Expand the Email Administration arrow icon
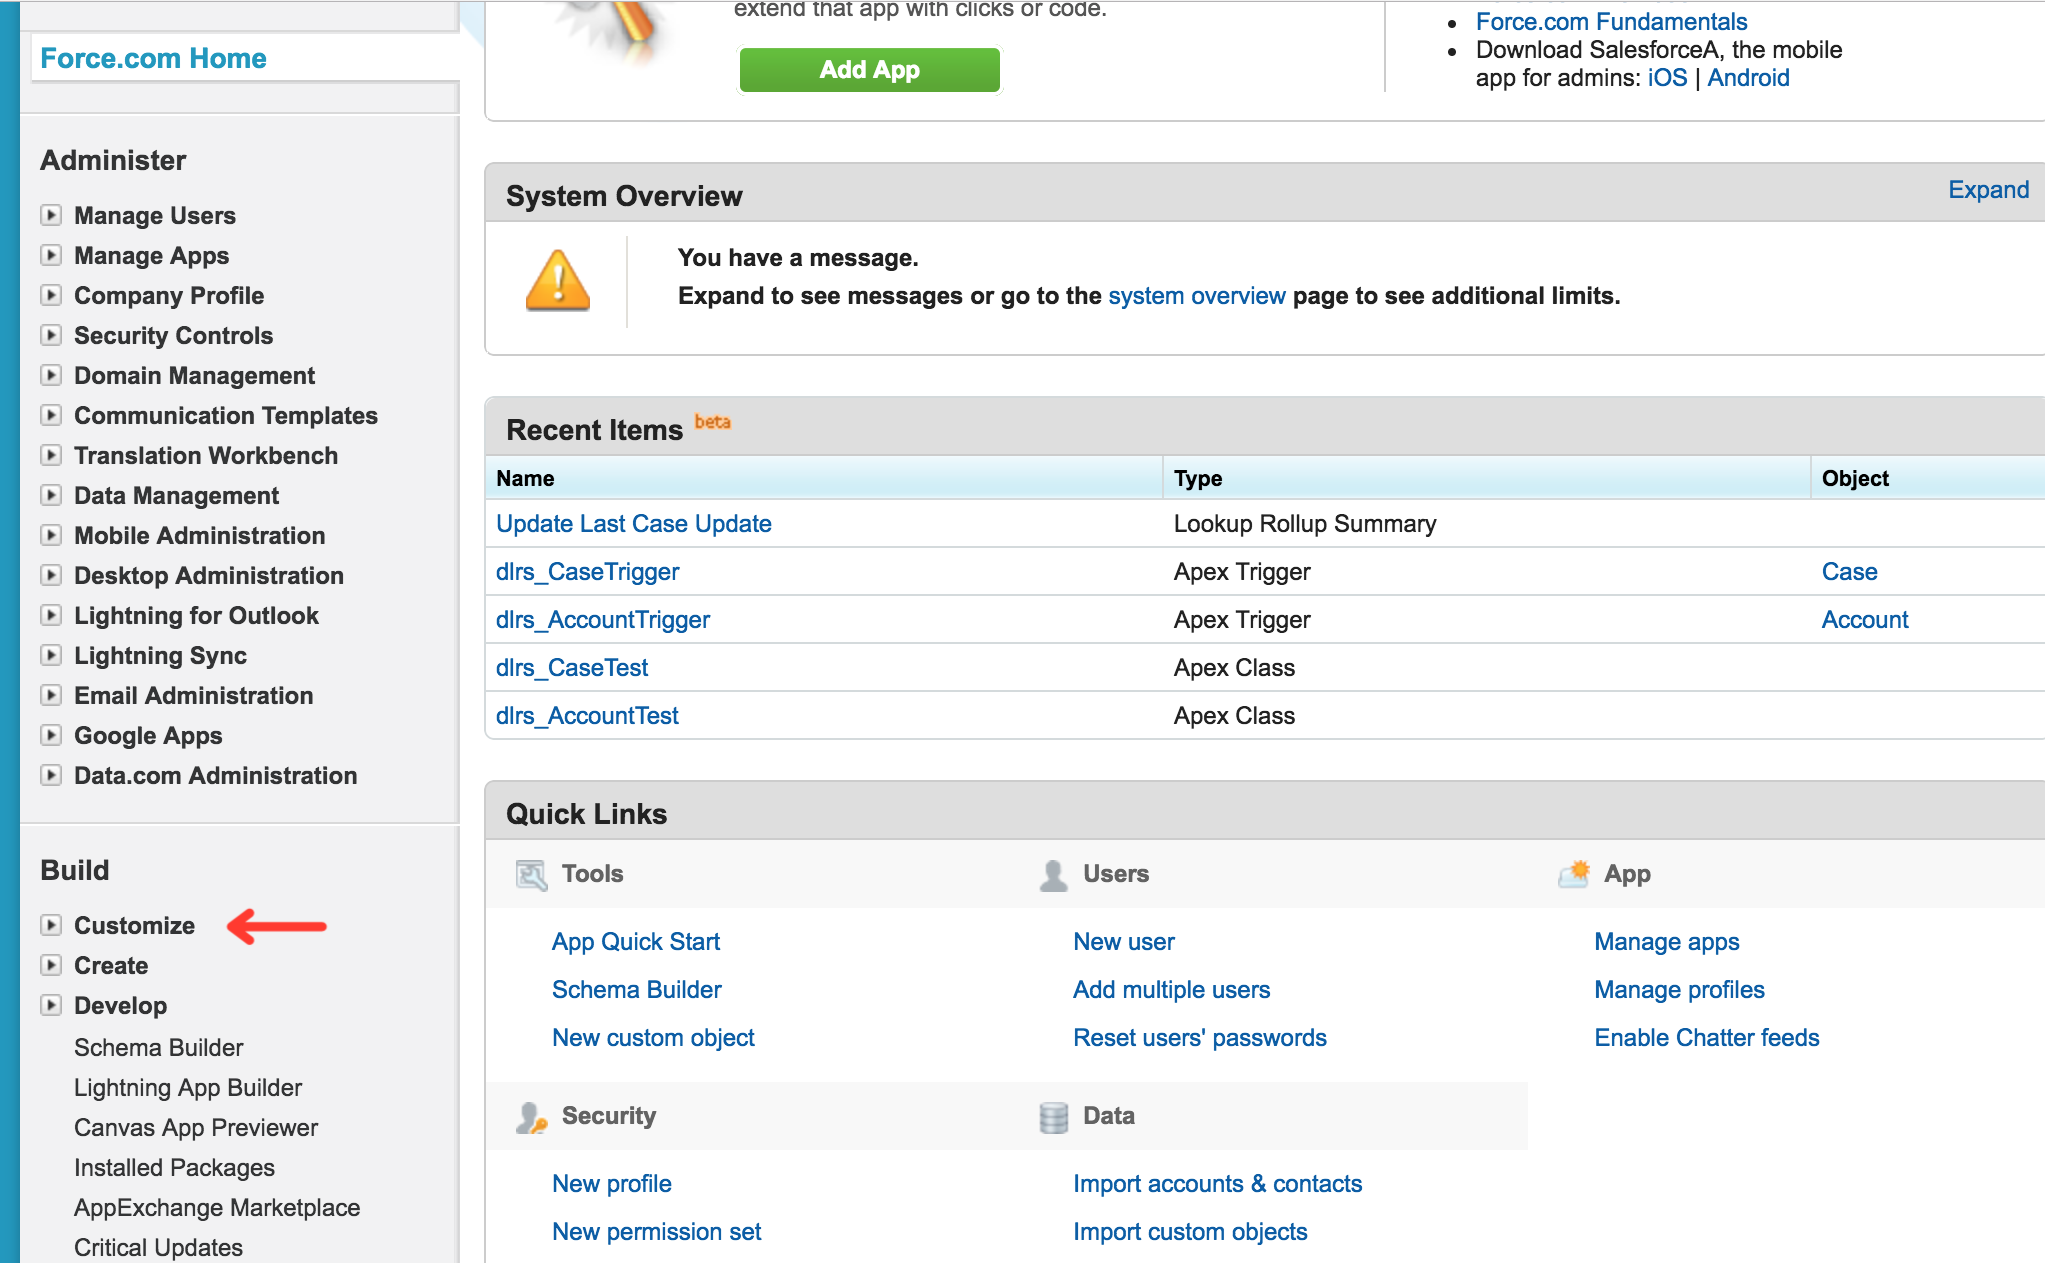The width and height of the screenshot is (2045, 1263). pos(51,695)
